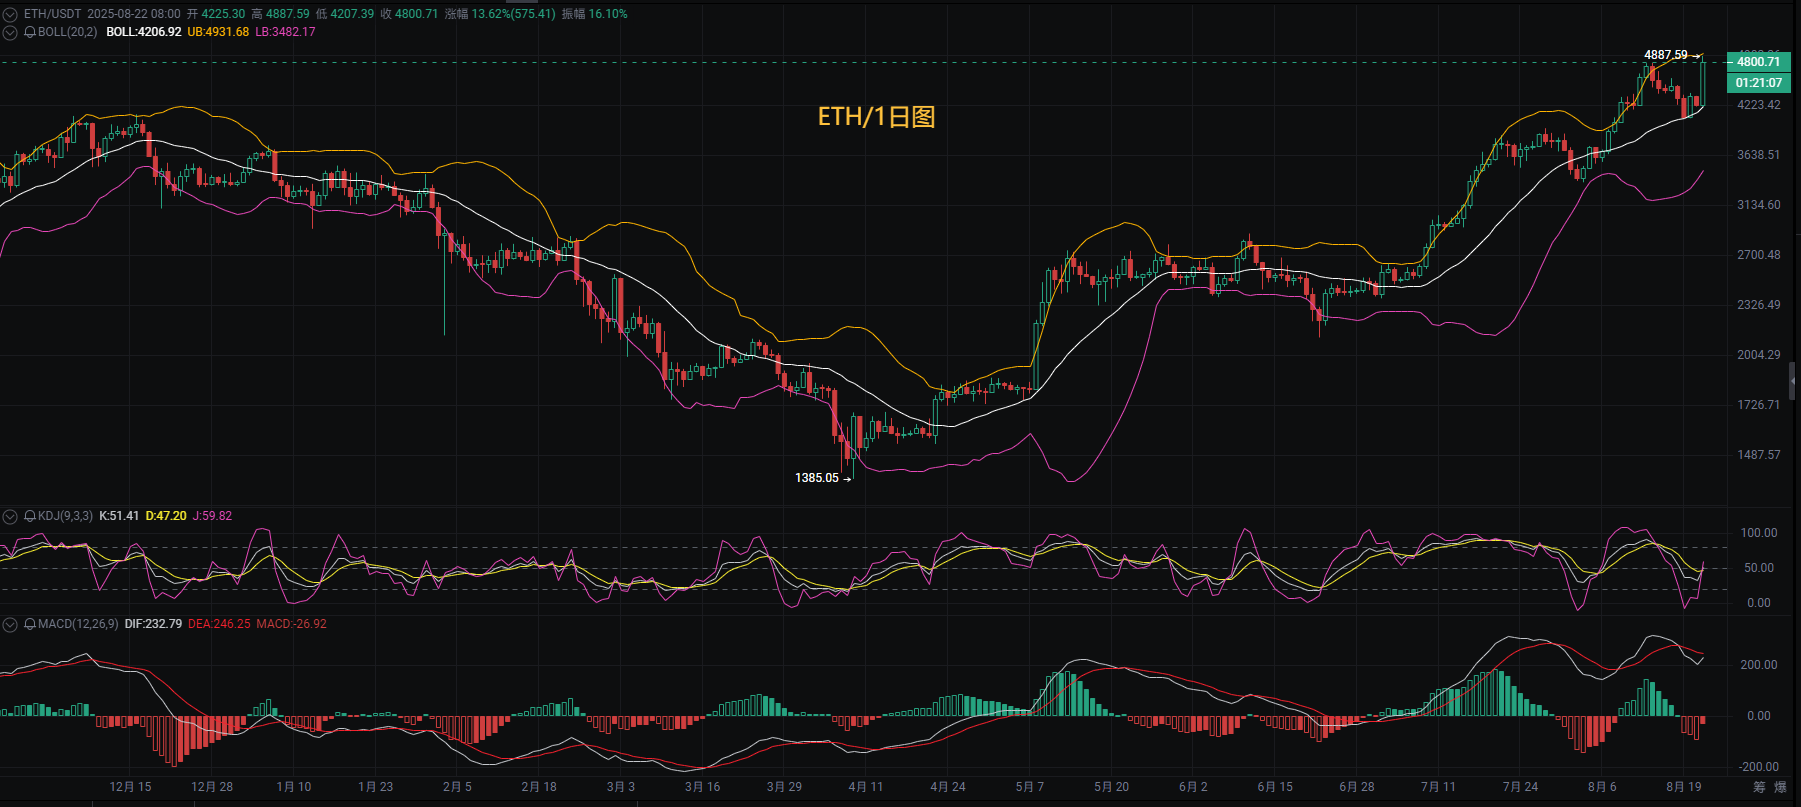Click the 6月 28 date label
Screen dimensions: 1801x807
coord(1357,787)
